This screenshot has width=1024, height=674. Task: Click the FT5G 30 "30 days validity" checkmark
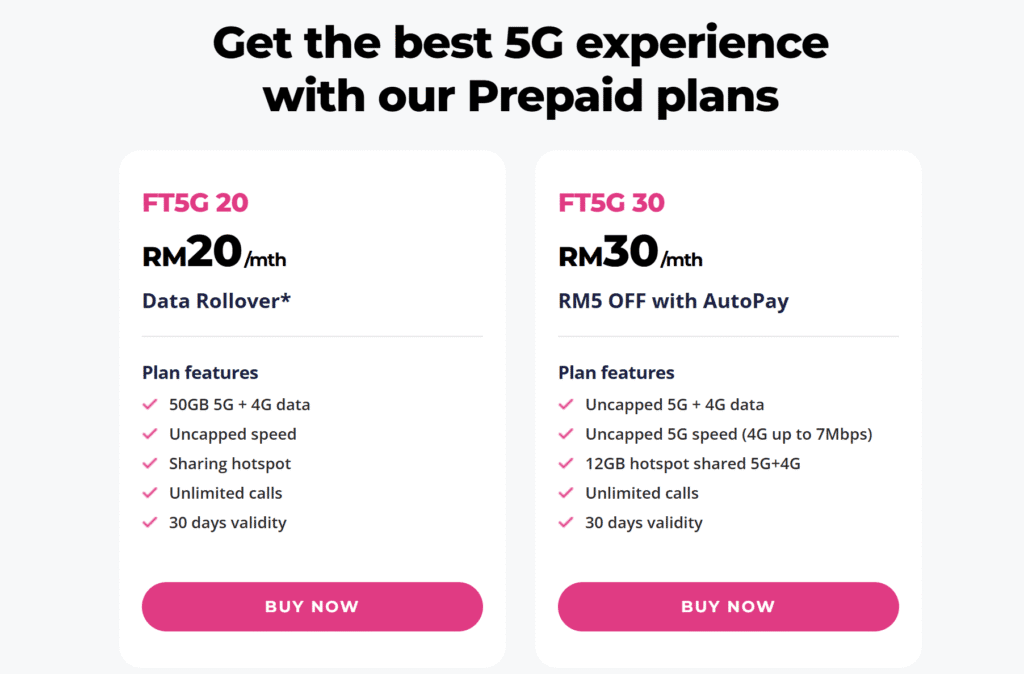coord(566,522)
